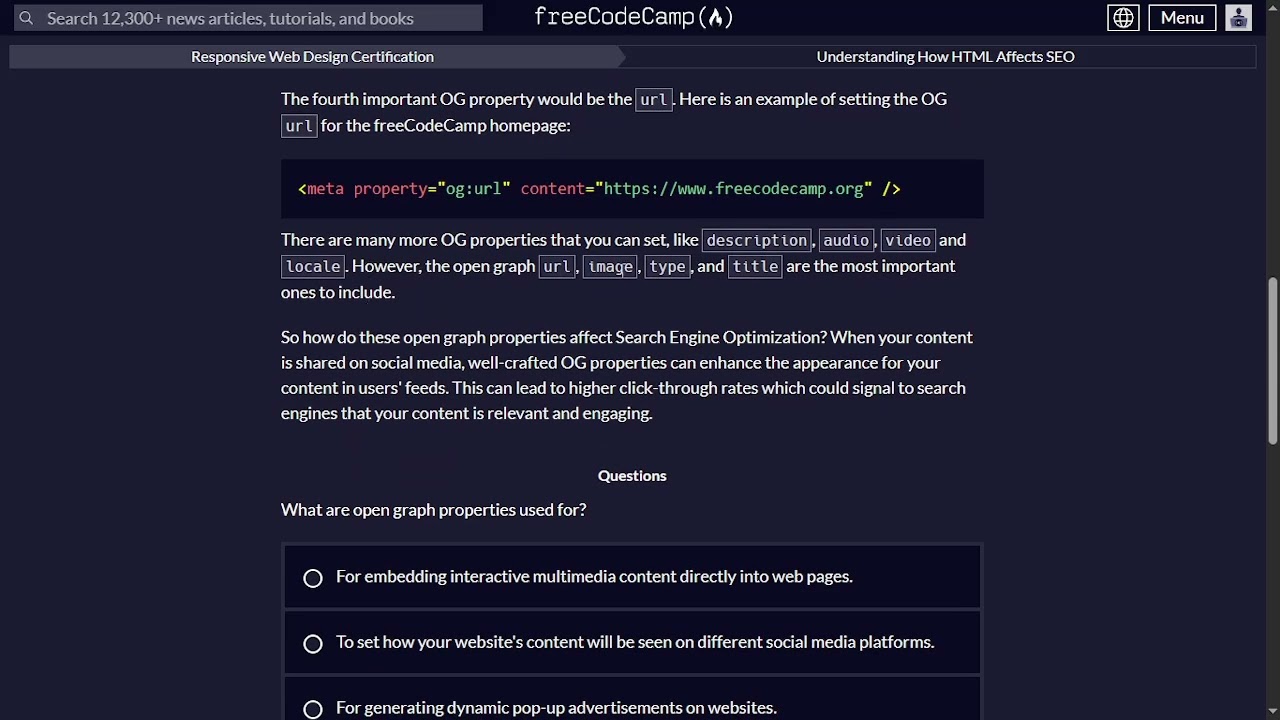Image resolution: width=1280 pixels, height=720 pixels.
Task: Click the 'locale' inline code tag
Action: coord(313,267)
